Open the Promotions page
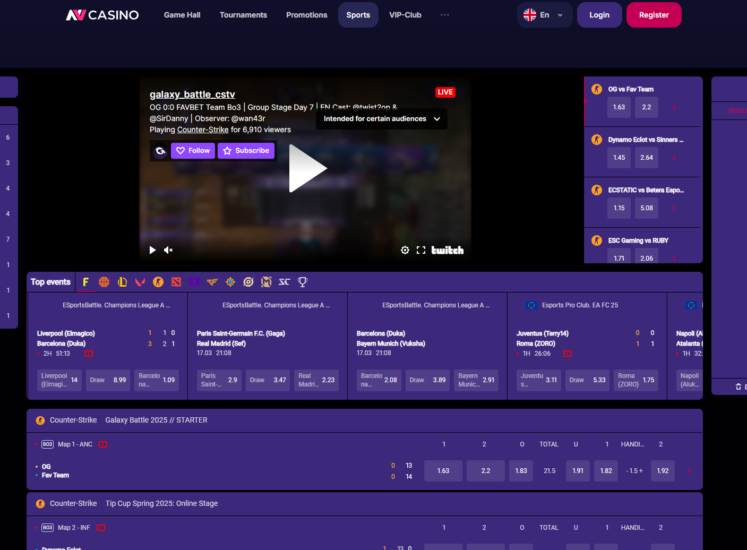Viewport: 747px width, 550px height. [x=306, y=15]
